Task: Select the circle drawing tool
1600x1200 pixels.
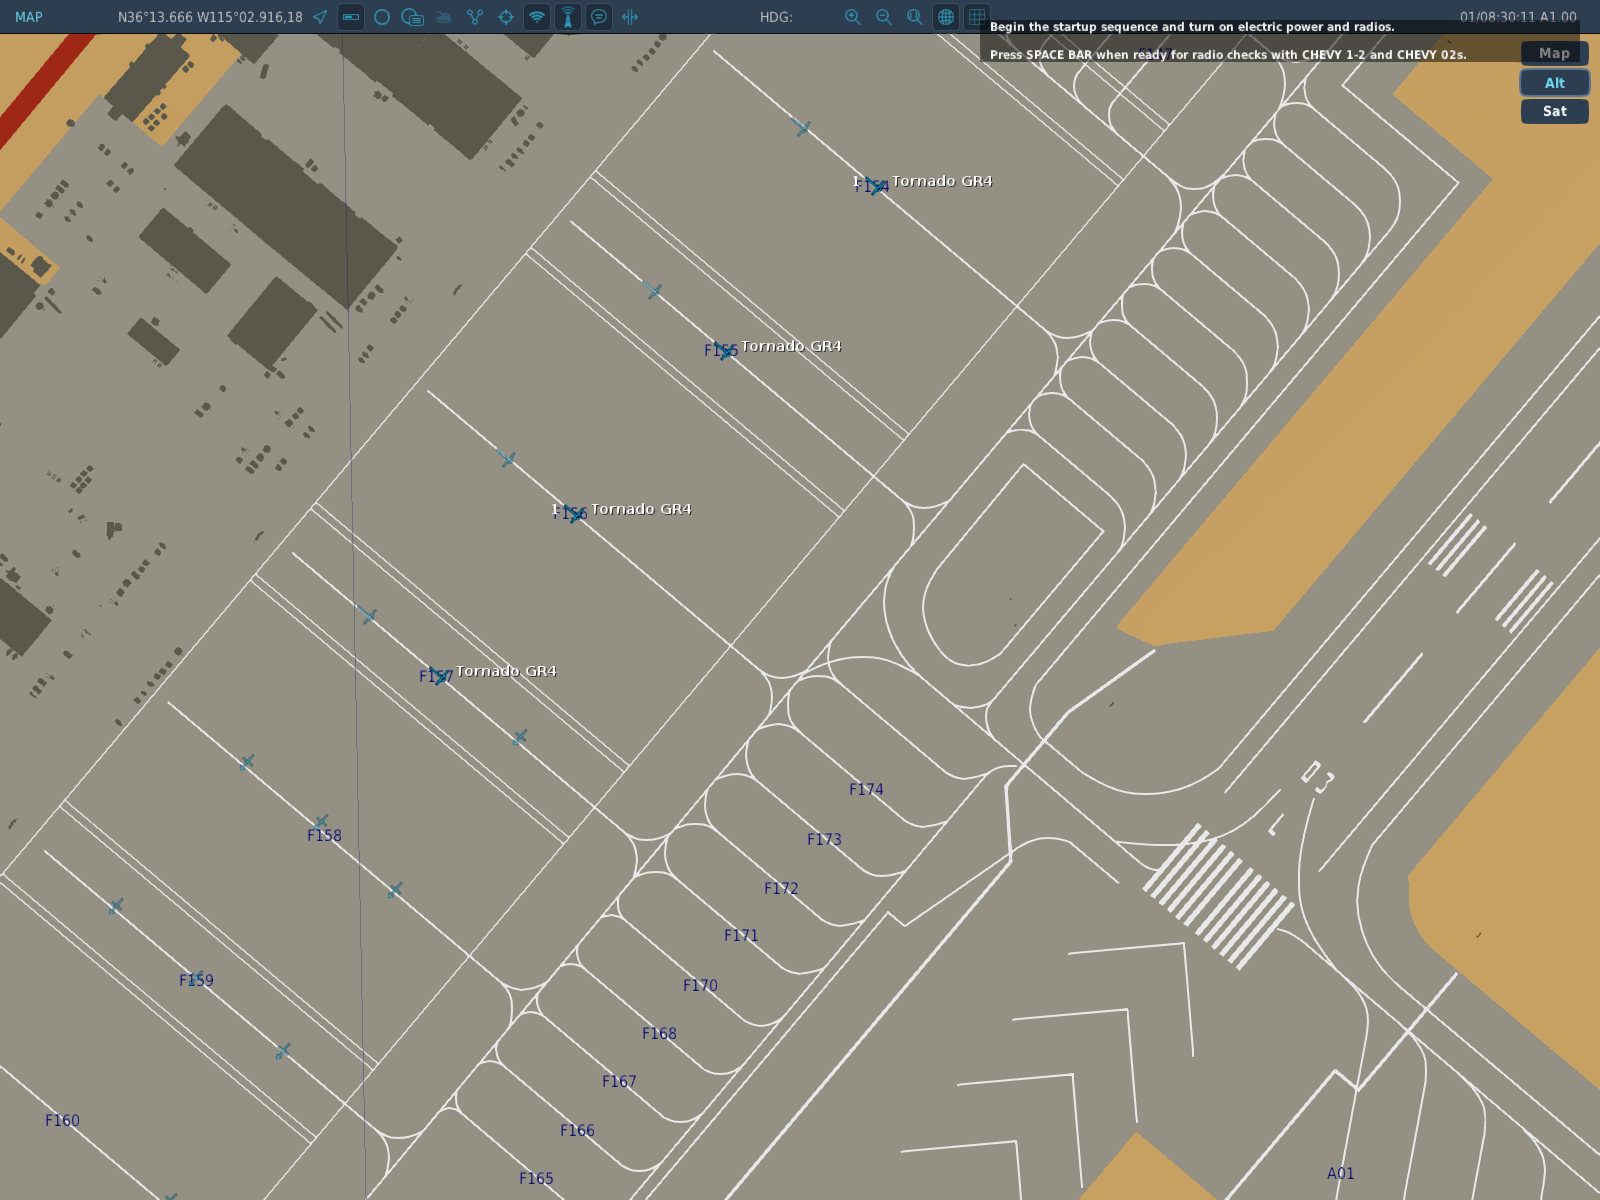Action: click(x=382, y=17)
